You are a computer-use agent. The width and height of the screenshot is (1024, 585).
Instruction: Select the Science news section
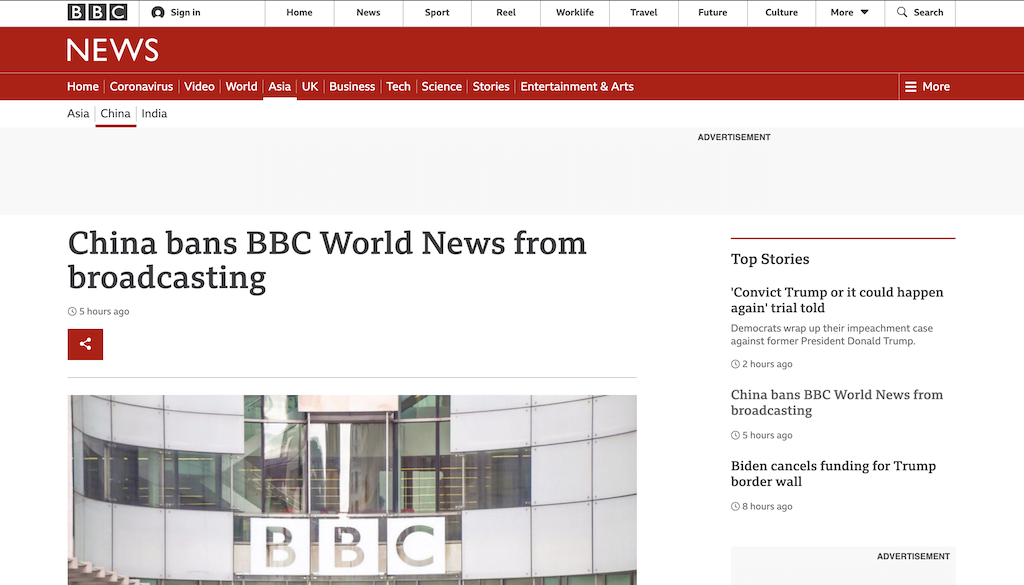441,87
